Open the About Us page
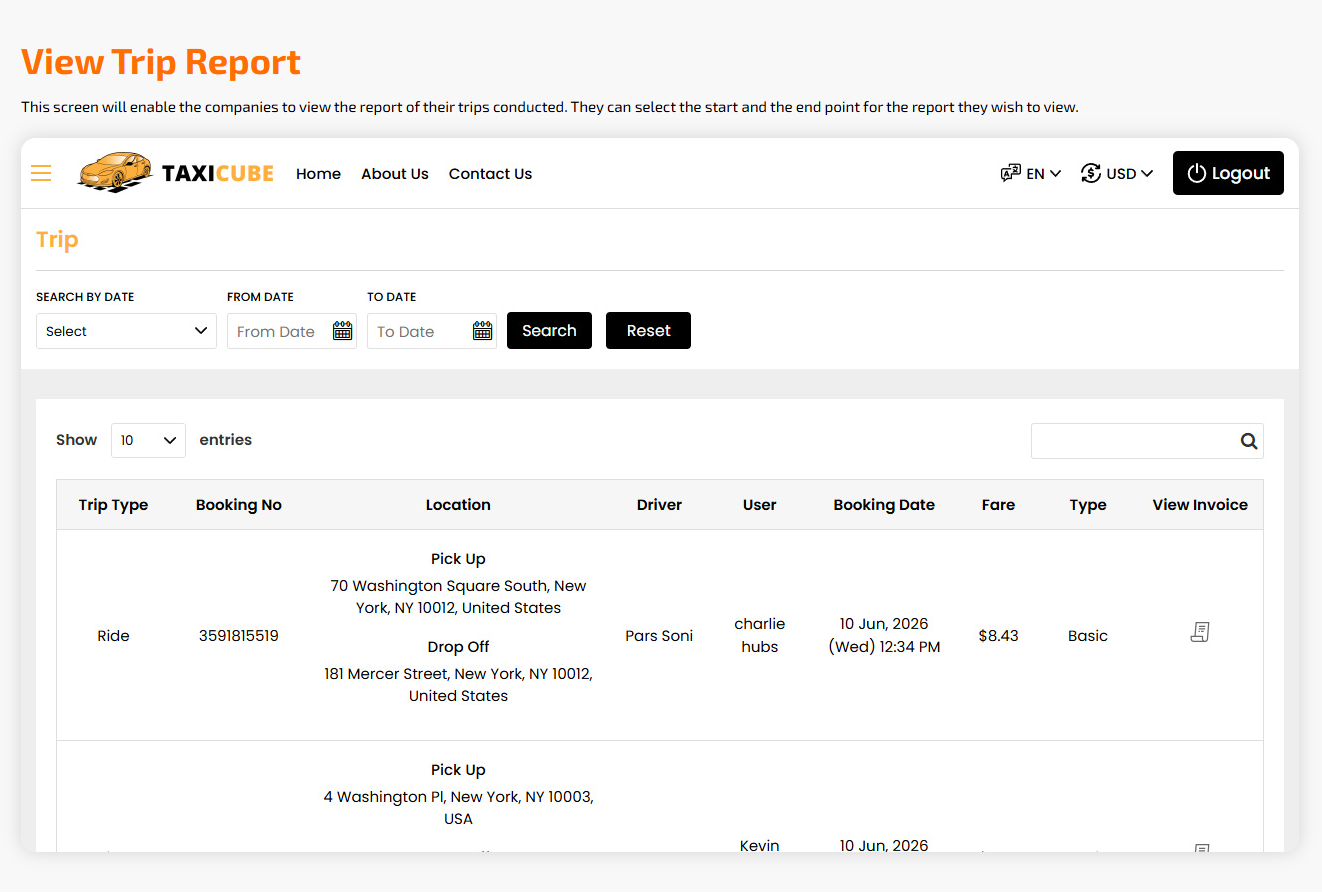The image size is (1322, 893). tap(395, 174)
